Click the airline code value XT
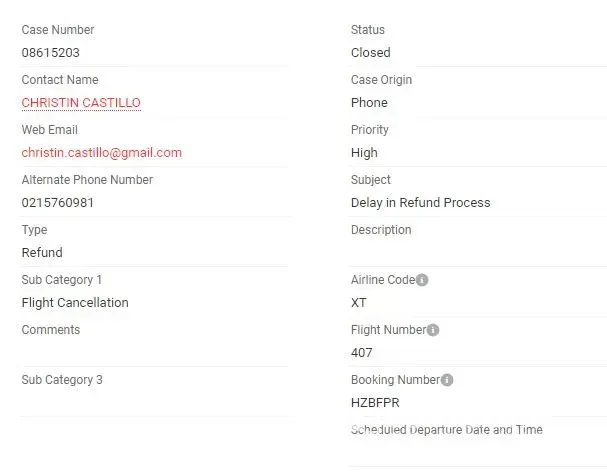The height and width of the screenshot is (473, 607). click(359, 303)
